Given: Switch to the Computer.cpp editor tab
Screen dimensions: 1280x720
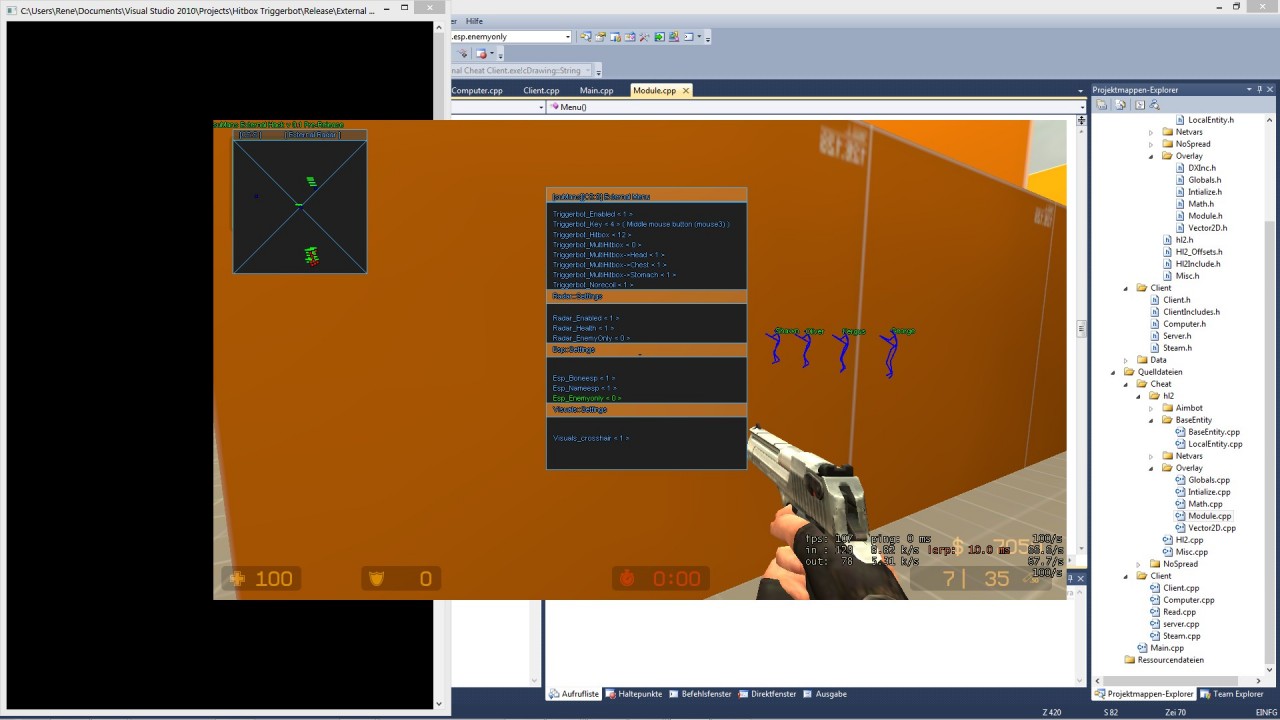Looking at the screenshot, I should click(477, 90).
